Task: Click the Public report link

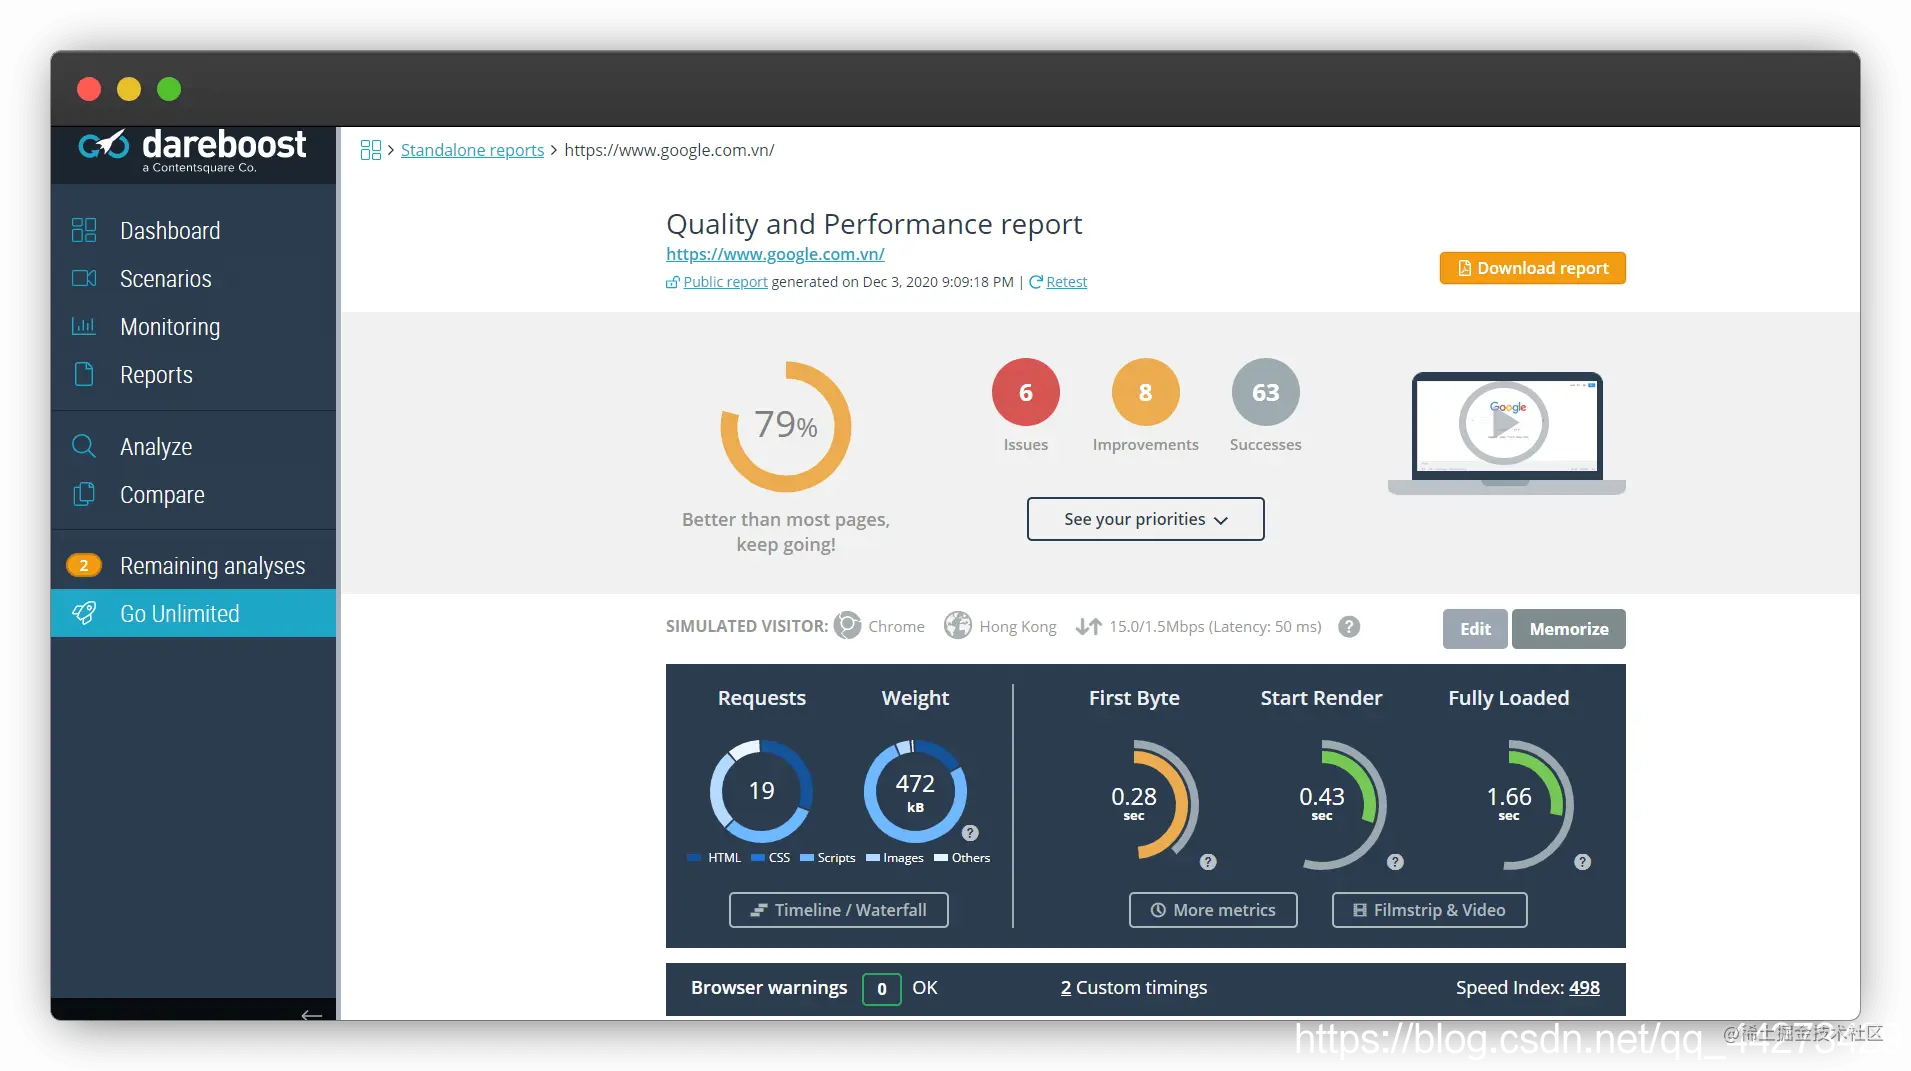Action: click(725, 282)
